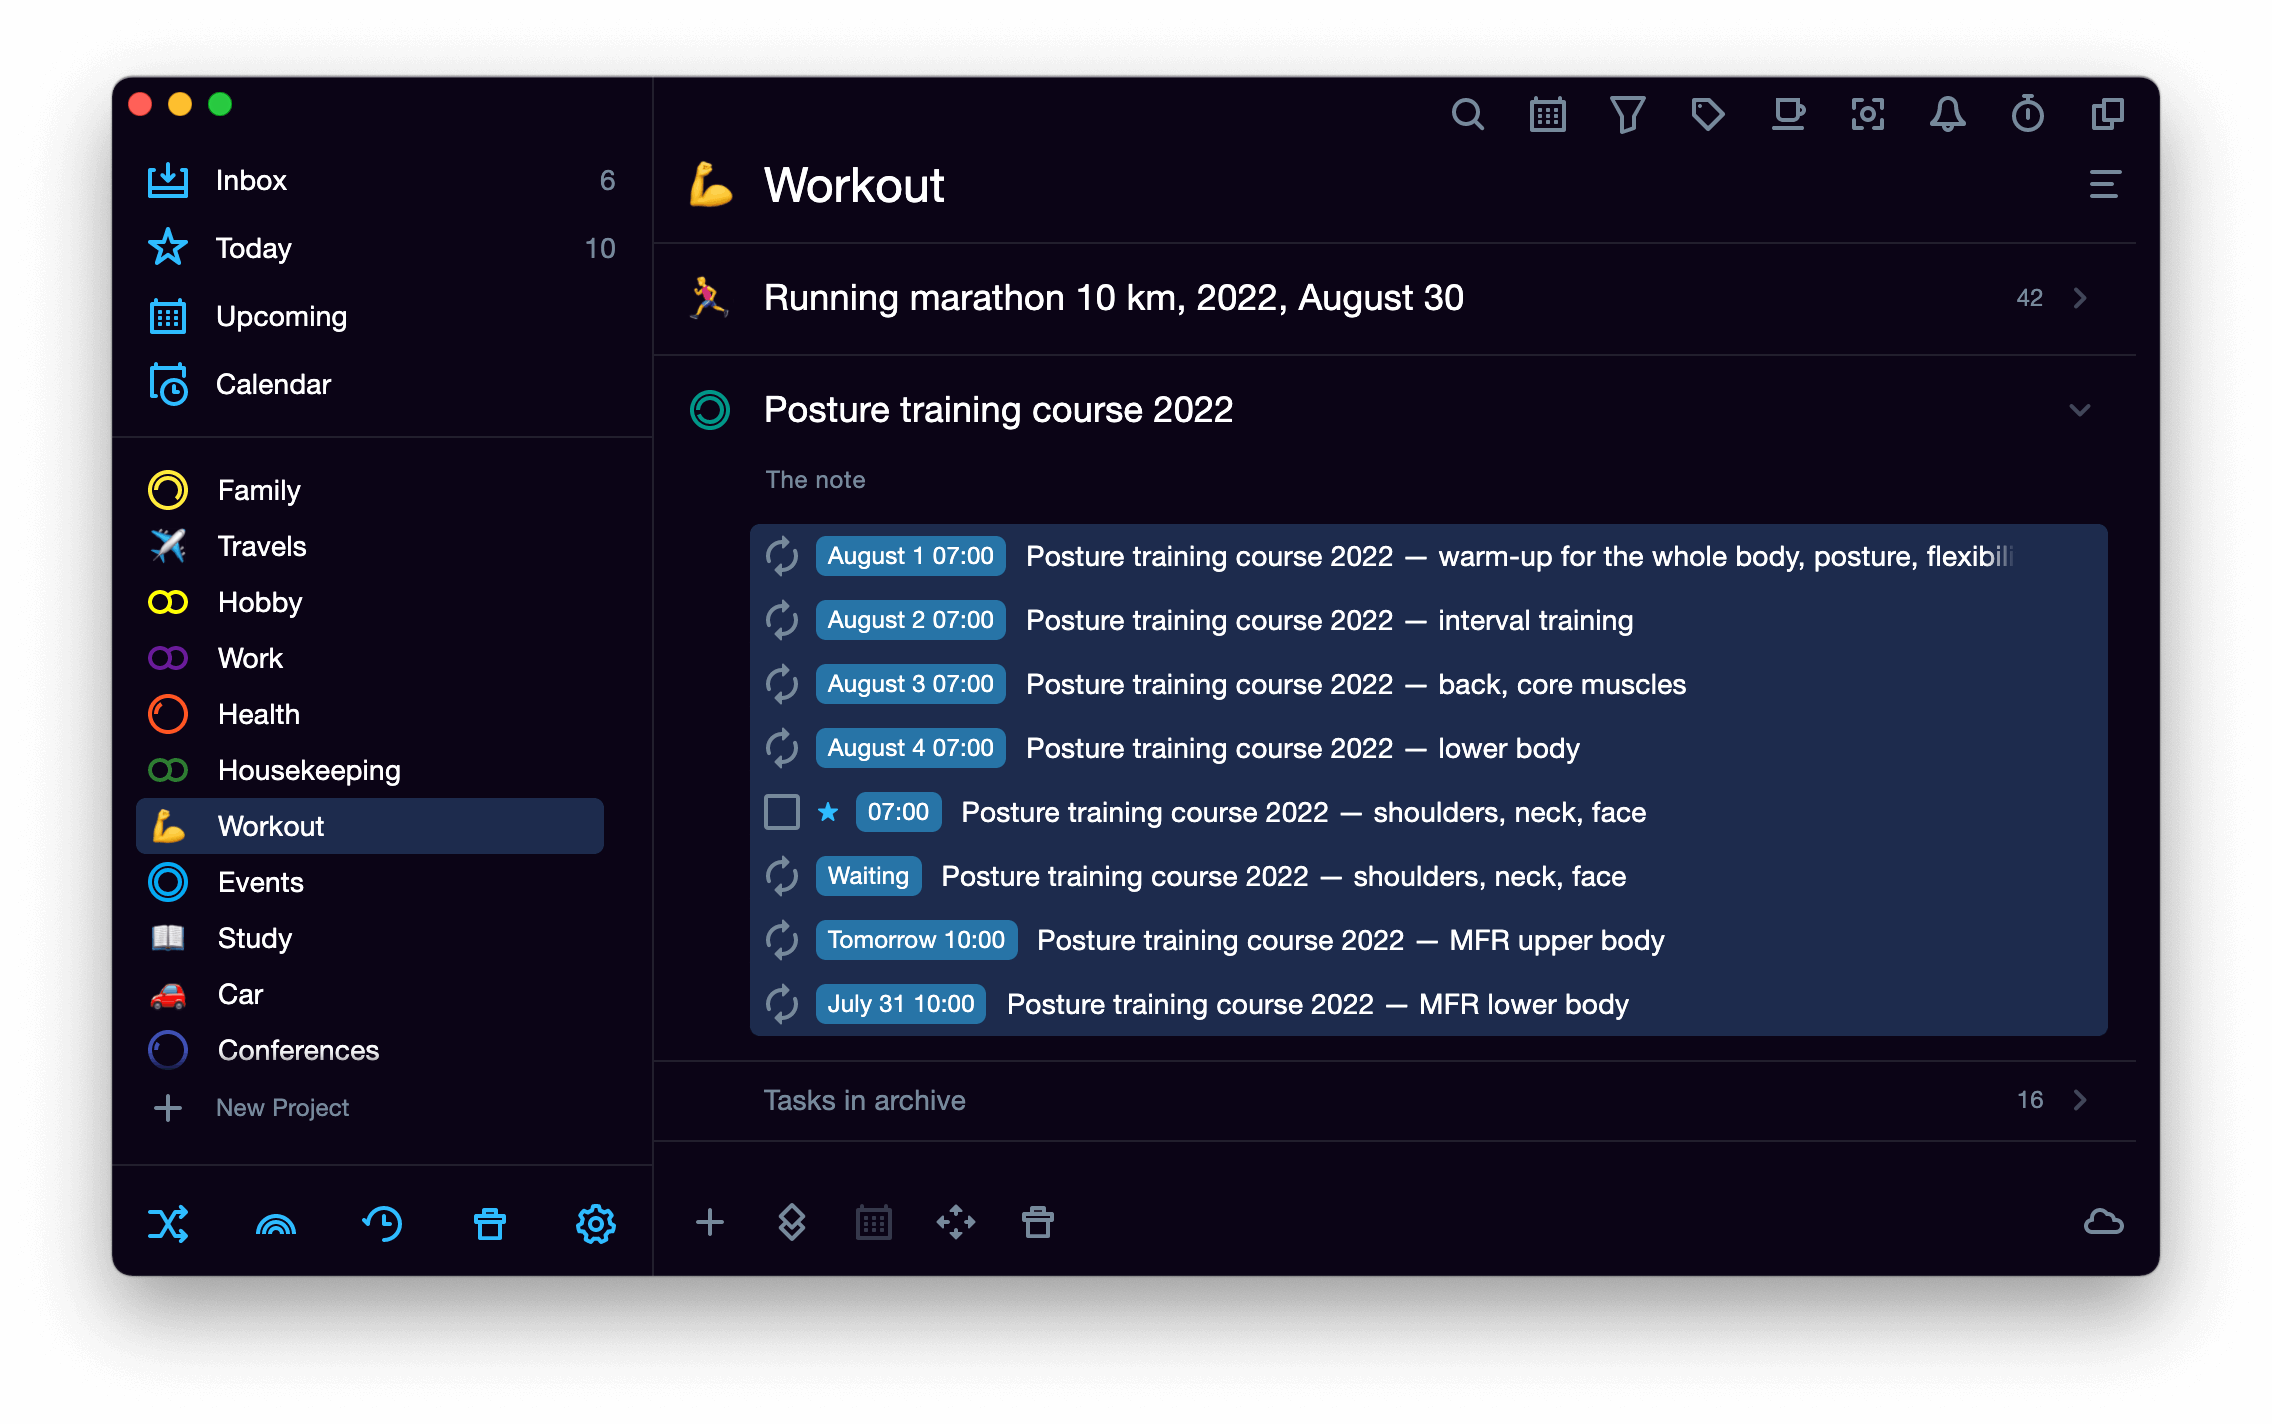
Task: Click the rainbow arc icon in sidebar footer
Action: pyautogui.click(x=276, y=1224)
